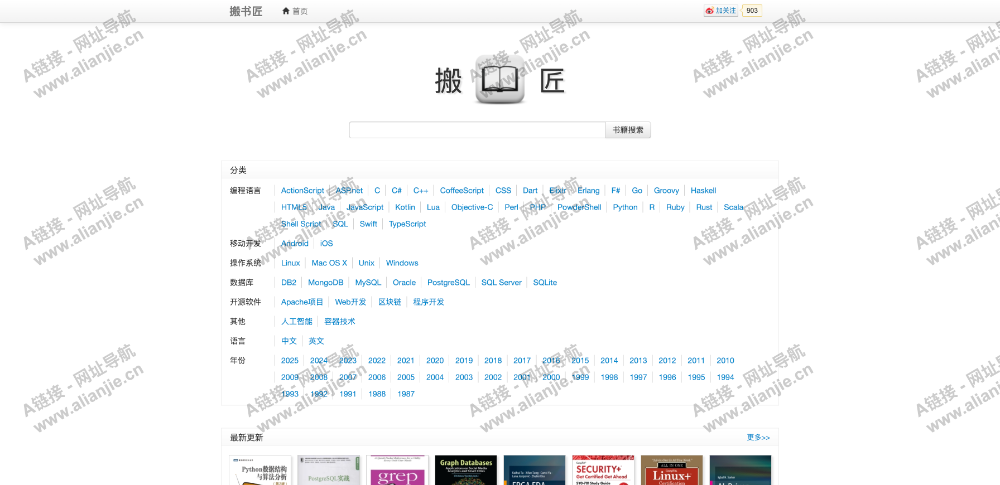The height and width of the screenshot is (485, 1000).
Task: Click the home icon next to 首页
Action: 286,11
